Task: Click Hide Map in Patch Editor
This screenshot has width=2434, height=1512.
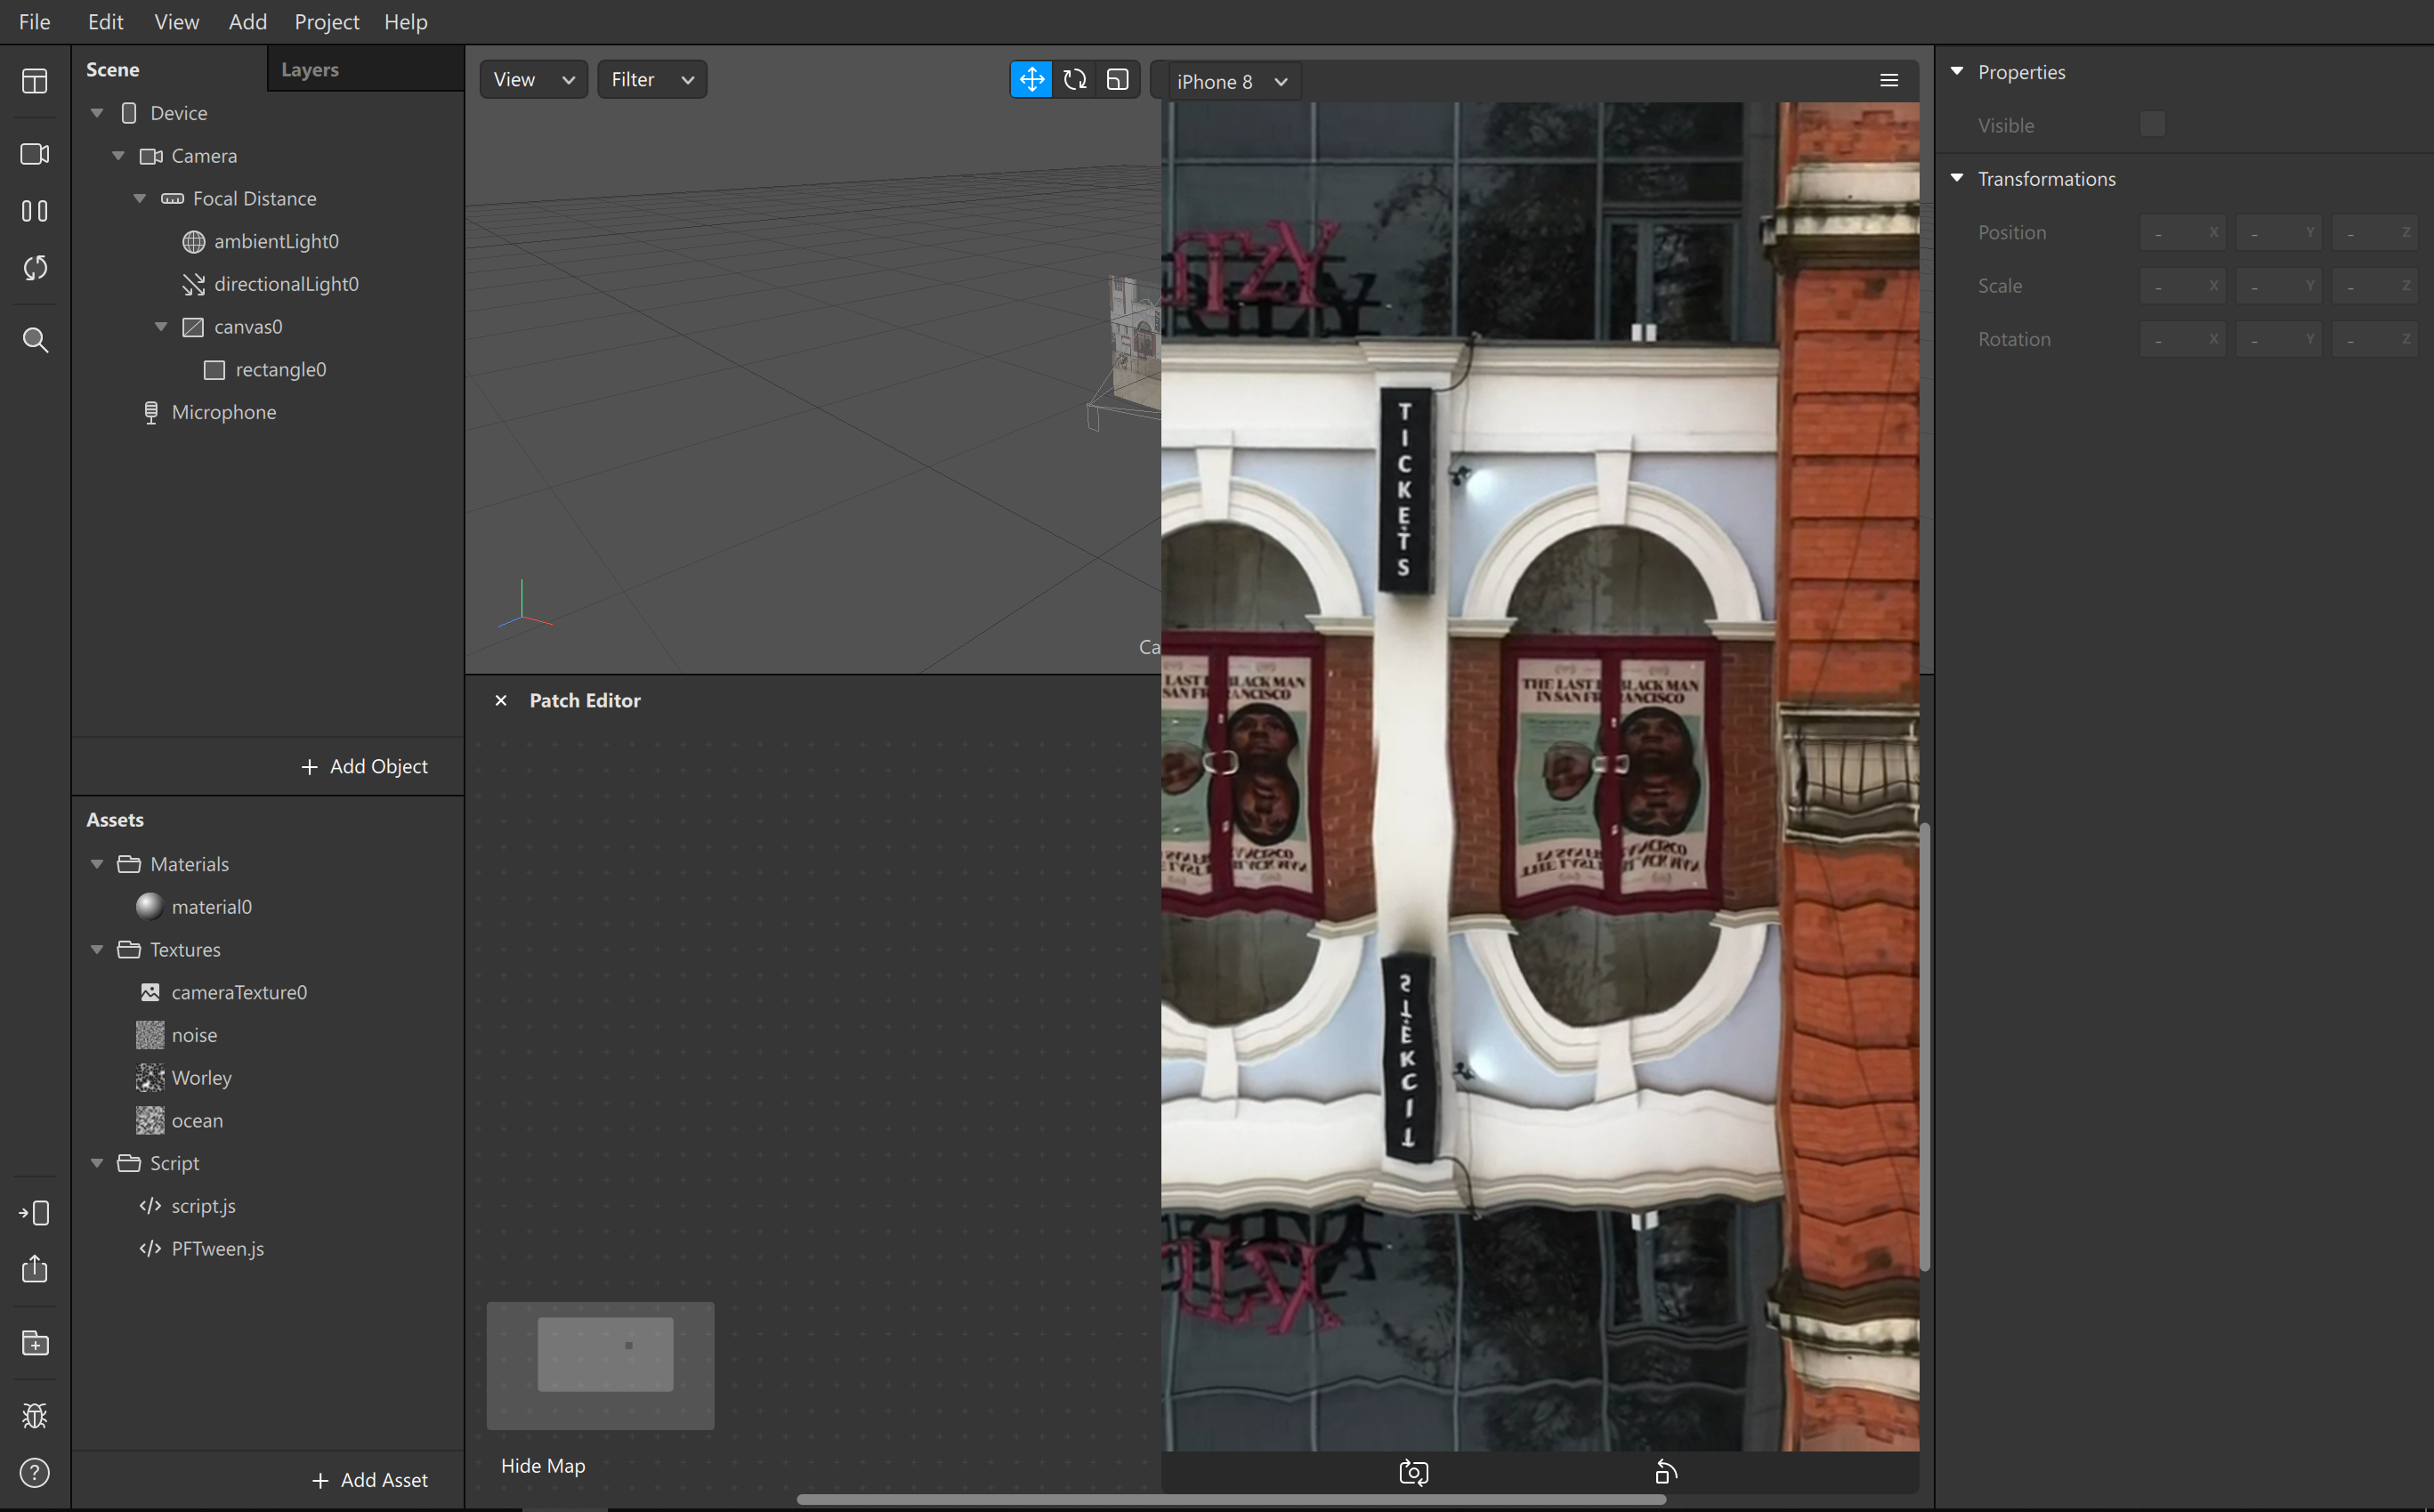Action: pos(543,1466)
